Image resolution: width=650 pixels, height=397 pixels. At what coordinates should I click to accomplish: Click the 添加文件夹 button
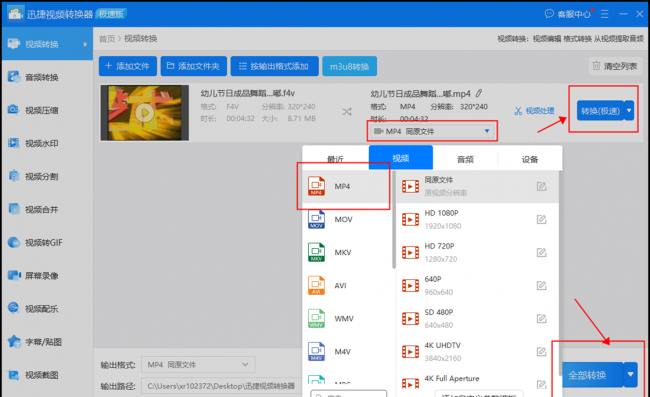click(x=194, y=66)
